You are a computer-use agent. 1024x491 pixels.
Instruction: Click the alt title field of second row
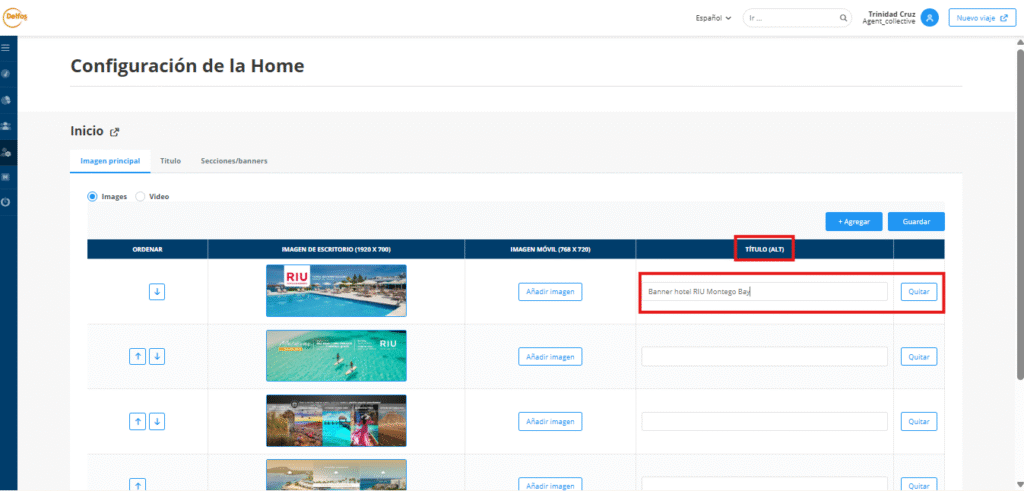click(x=764, y=356)
